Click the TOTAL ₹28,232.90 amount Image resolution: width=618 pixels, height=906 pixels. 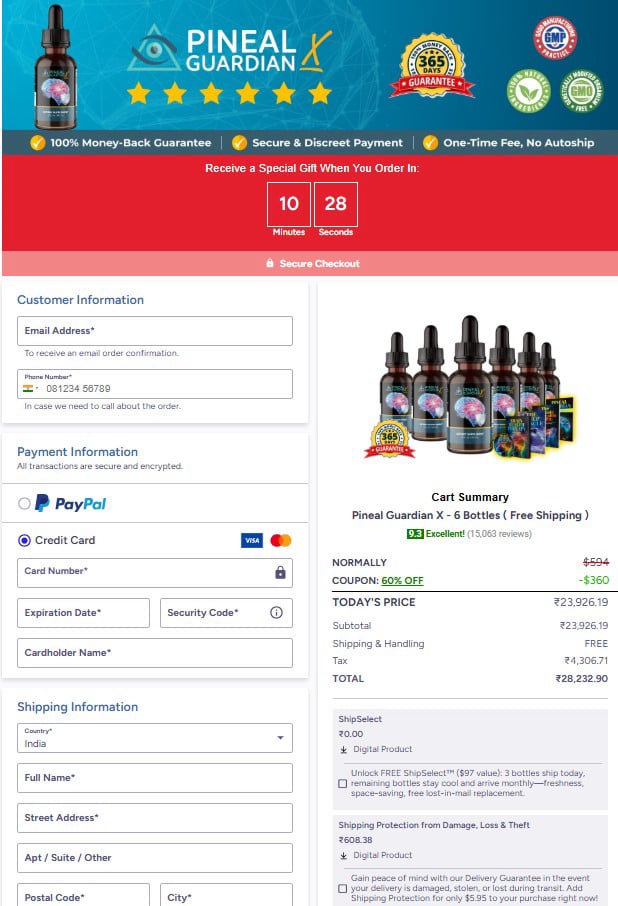click(582, 678)
